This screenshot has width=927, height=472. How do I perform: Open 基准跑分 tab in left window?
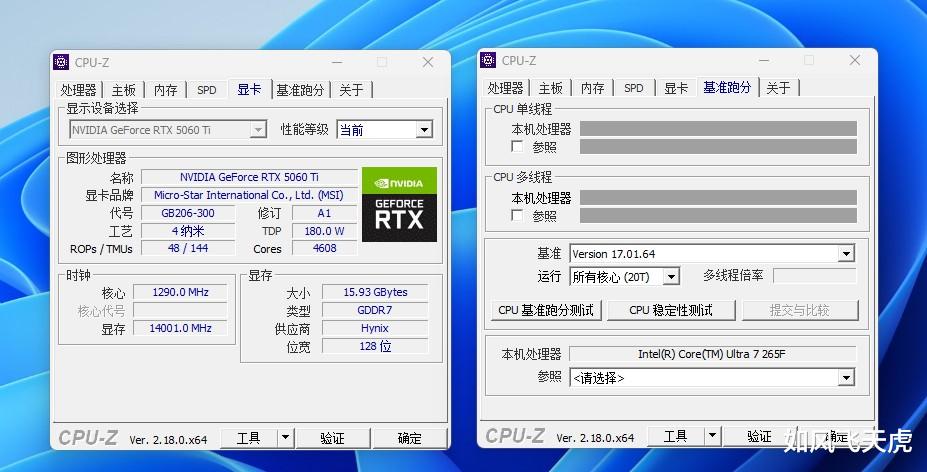point(300,90)
